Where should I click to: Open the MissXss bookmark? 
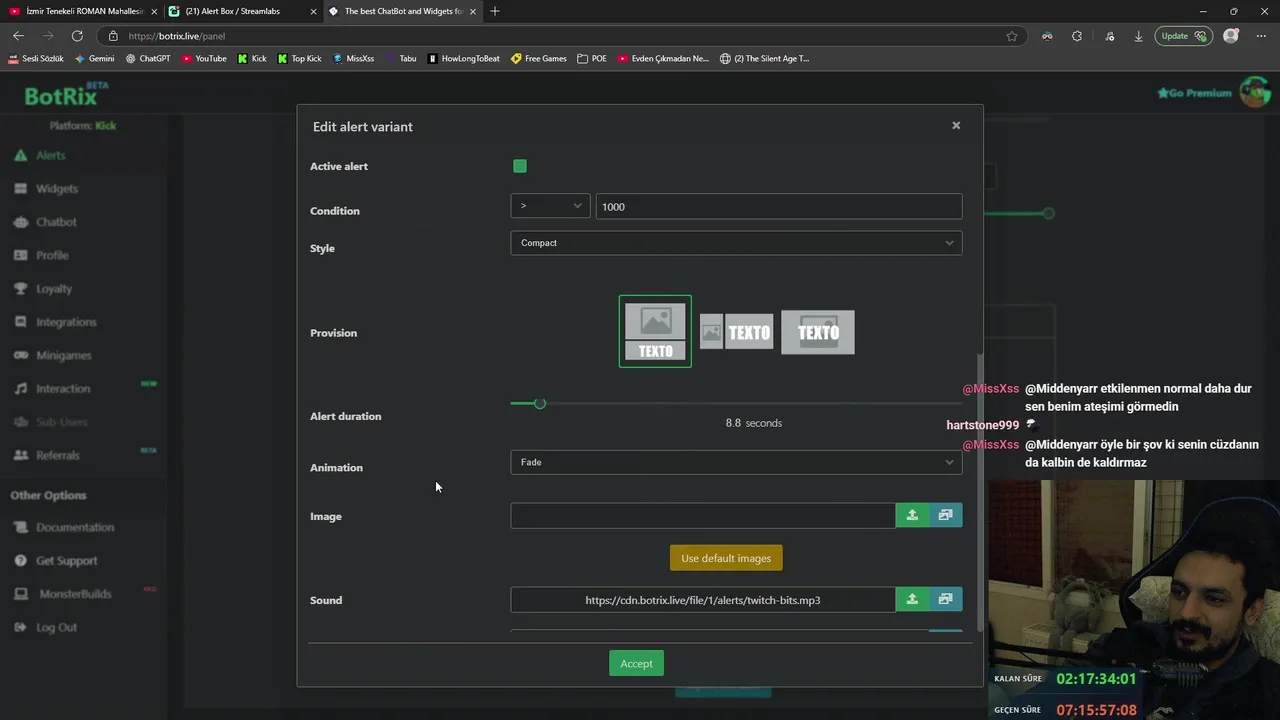point(353,59)
